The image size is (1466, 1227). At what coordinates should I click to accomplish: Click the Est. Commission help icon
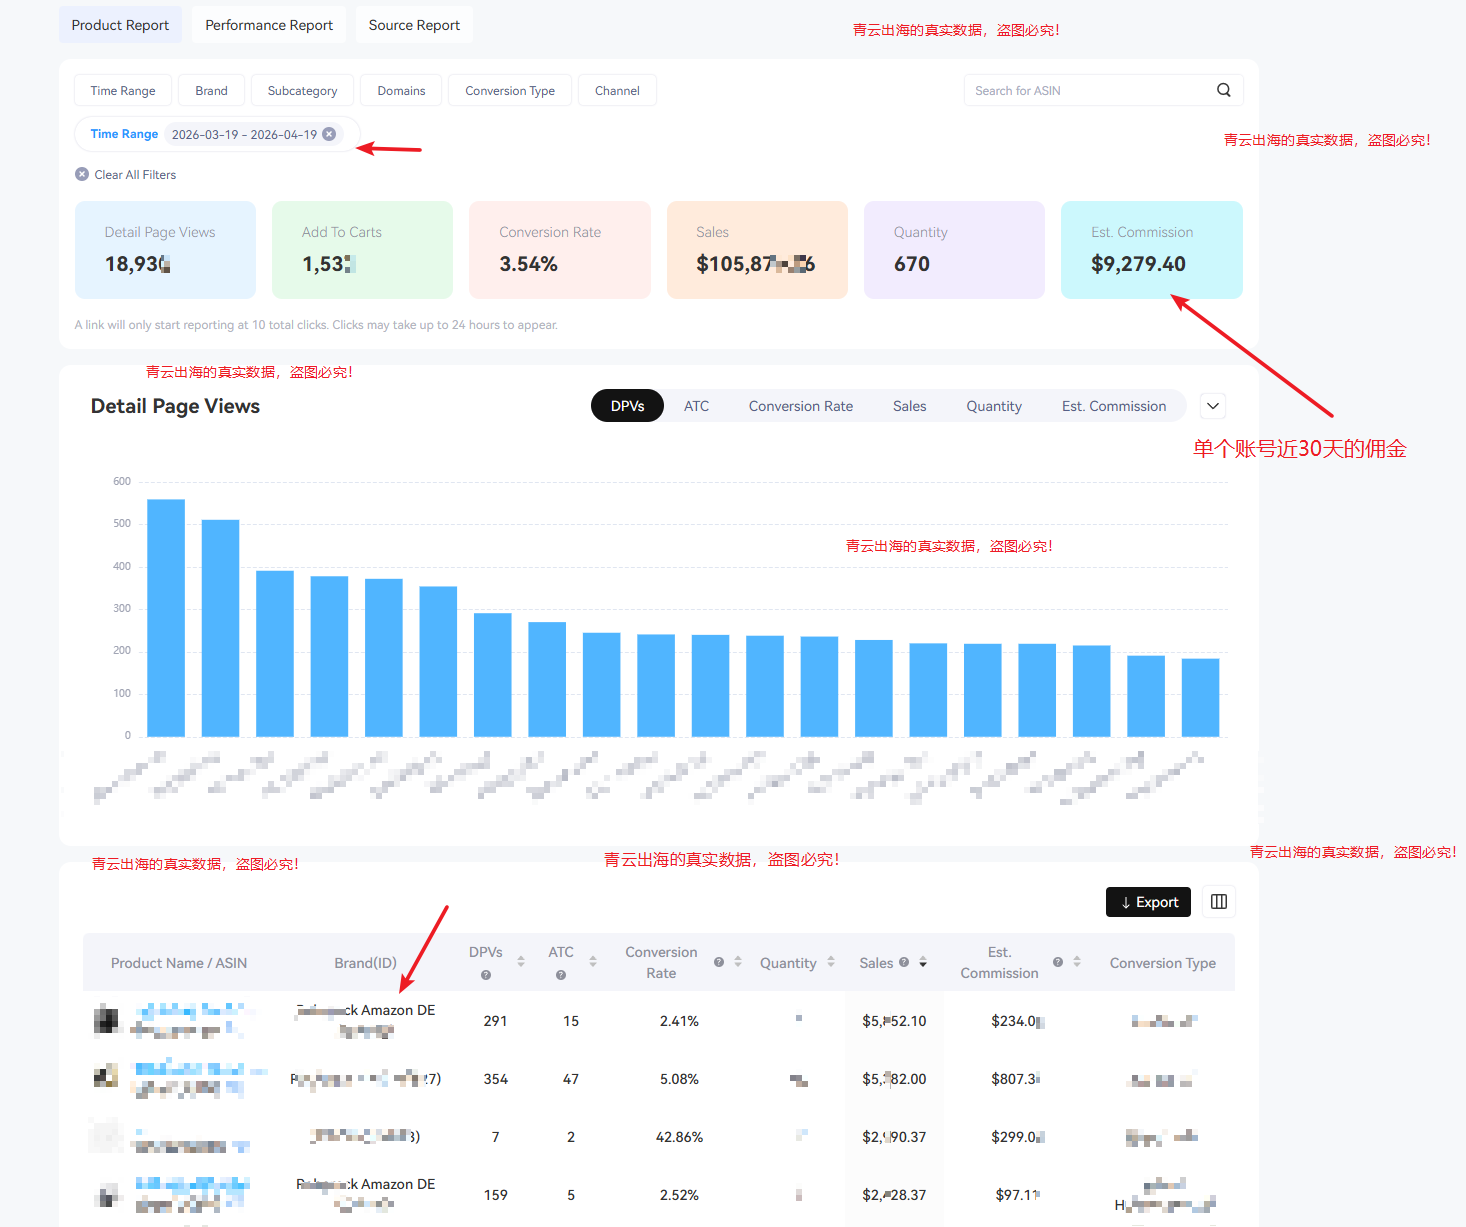pyautogui.click(x=1057, y=962)
